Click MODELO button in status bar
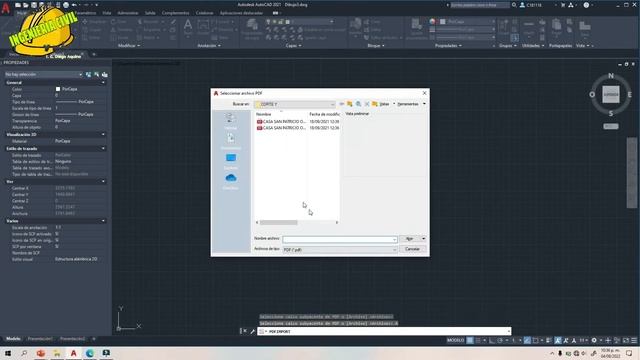The image size is (640, 360). click(x=456, y=340)
